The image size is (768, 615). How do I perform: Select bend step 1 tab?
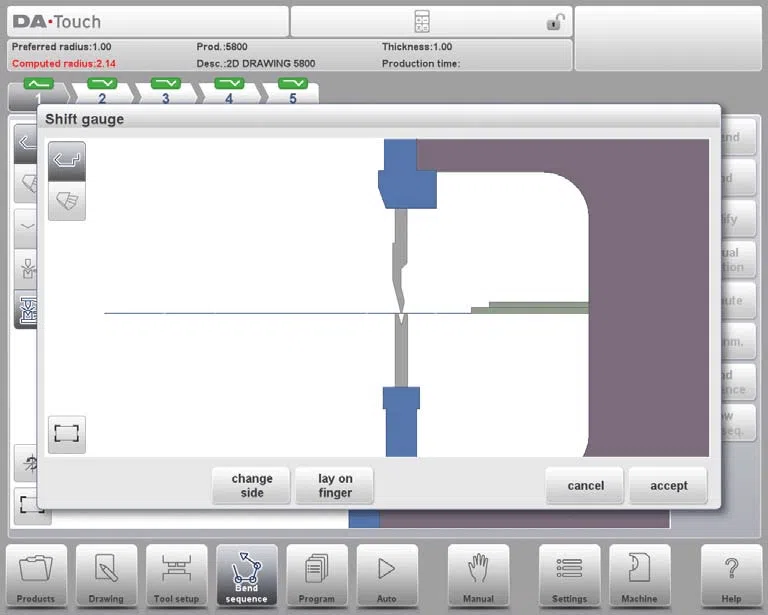[38, 92]
